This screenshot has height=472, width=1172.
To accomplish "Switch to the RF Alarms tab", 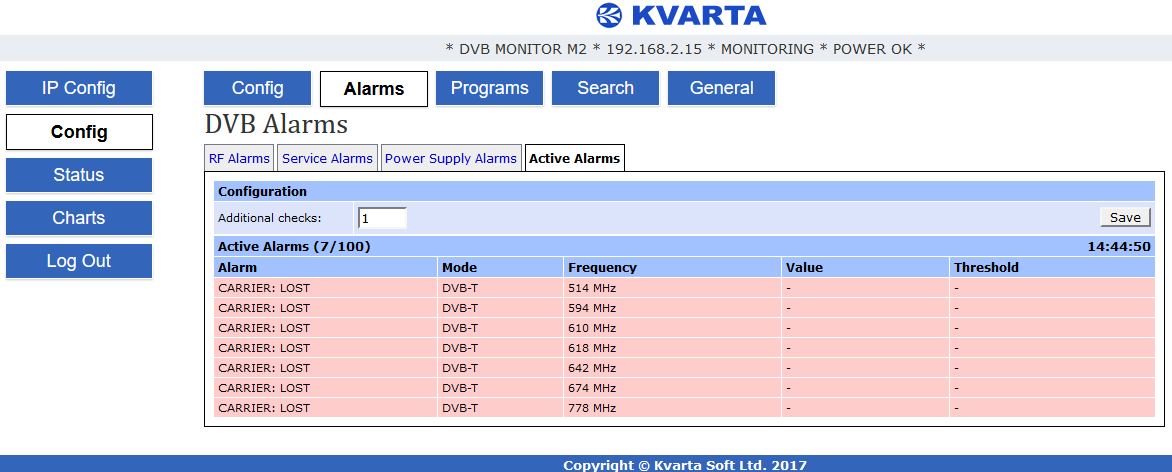I will click(239, 159).
